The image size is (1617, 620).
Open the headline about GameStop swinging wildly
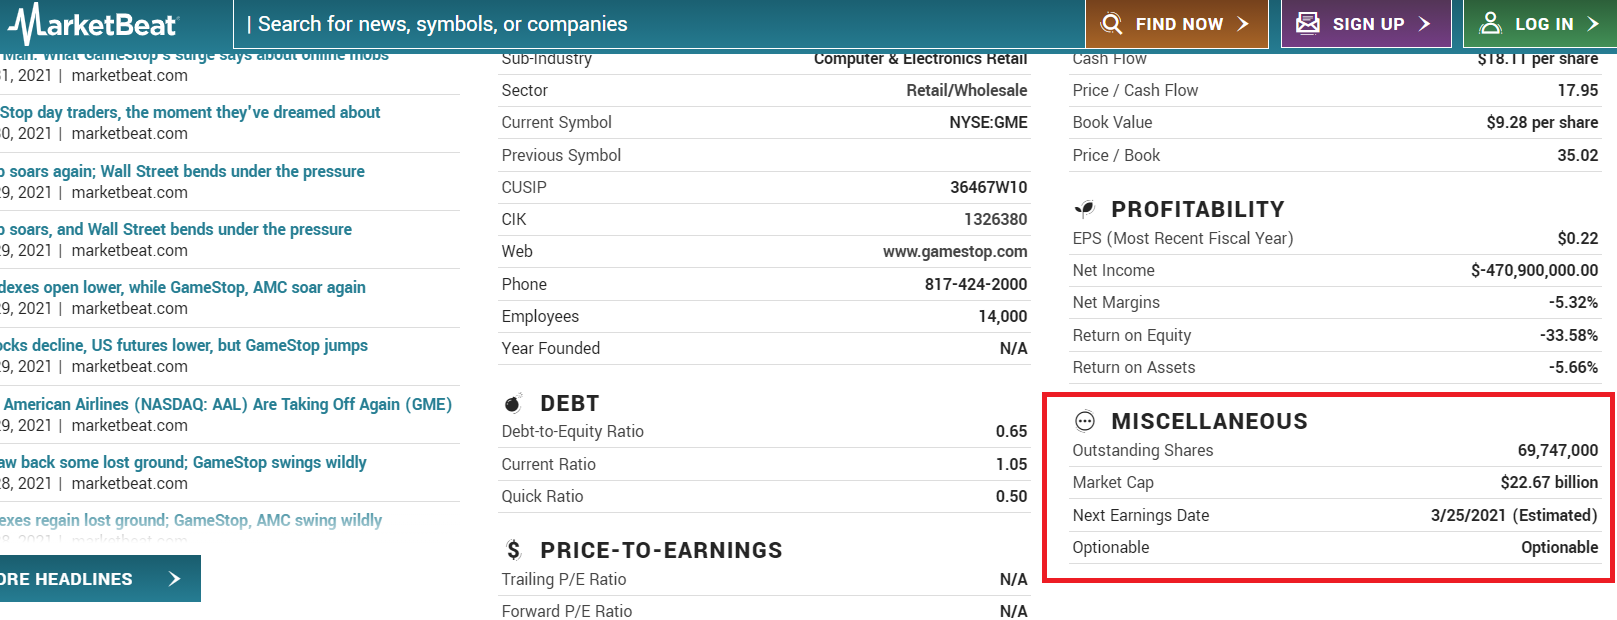pyautogui.click(x=183, y=462)
